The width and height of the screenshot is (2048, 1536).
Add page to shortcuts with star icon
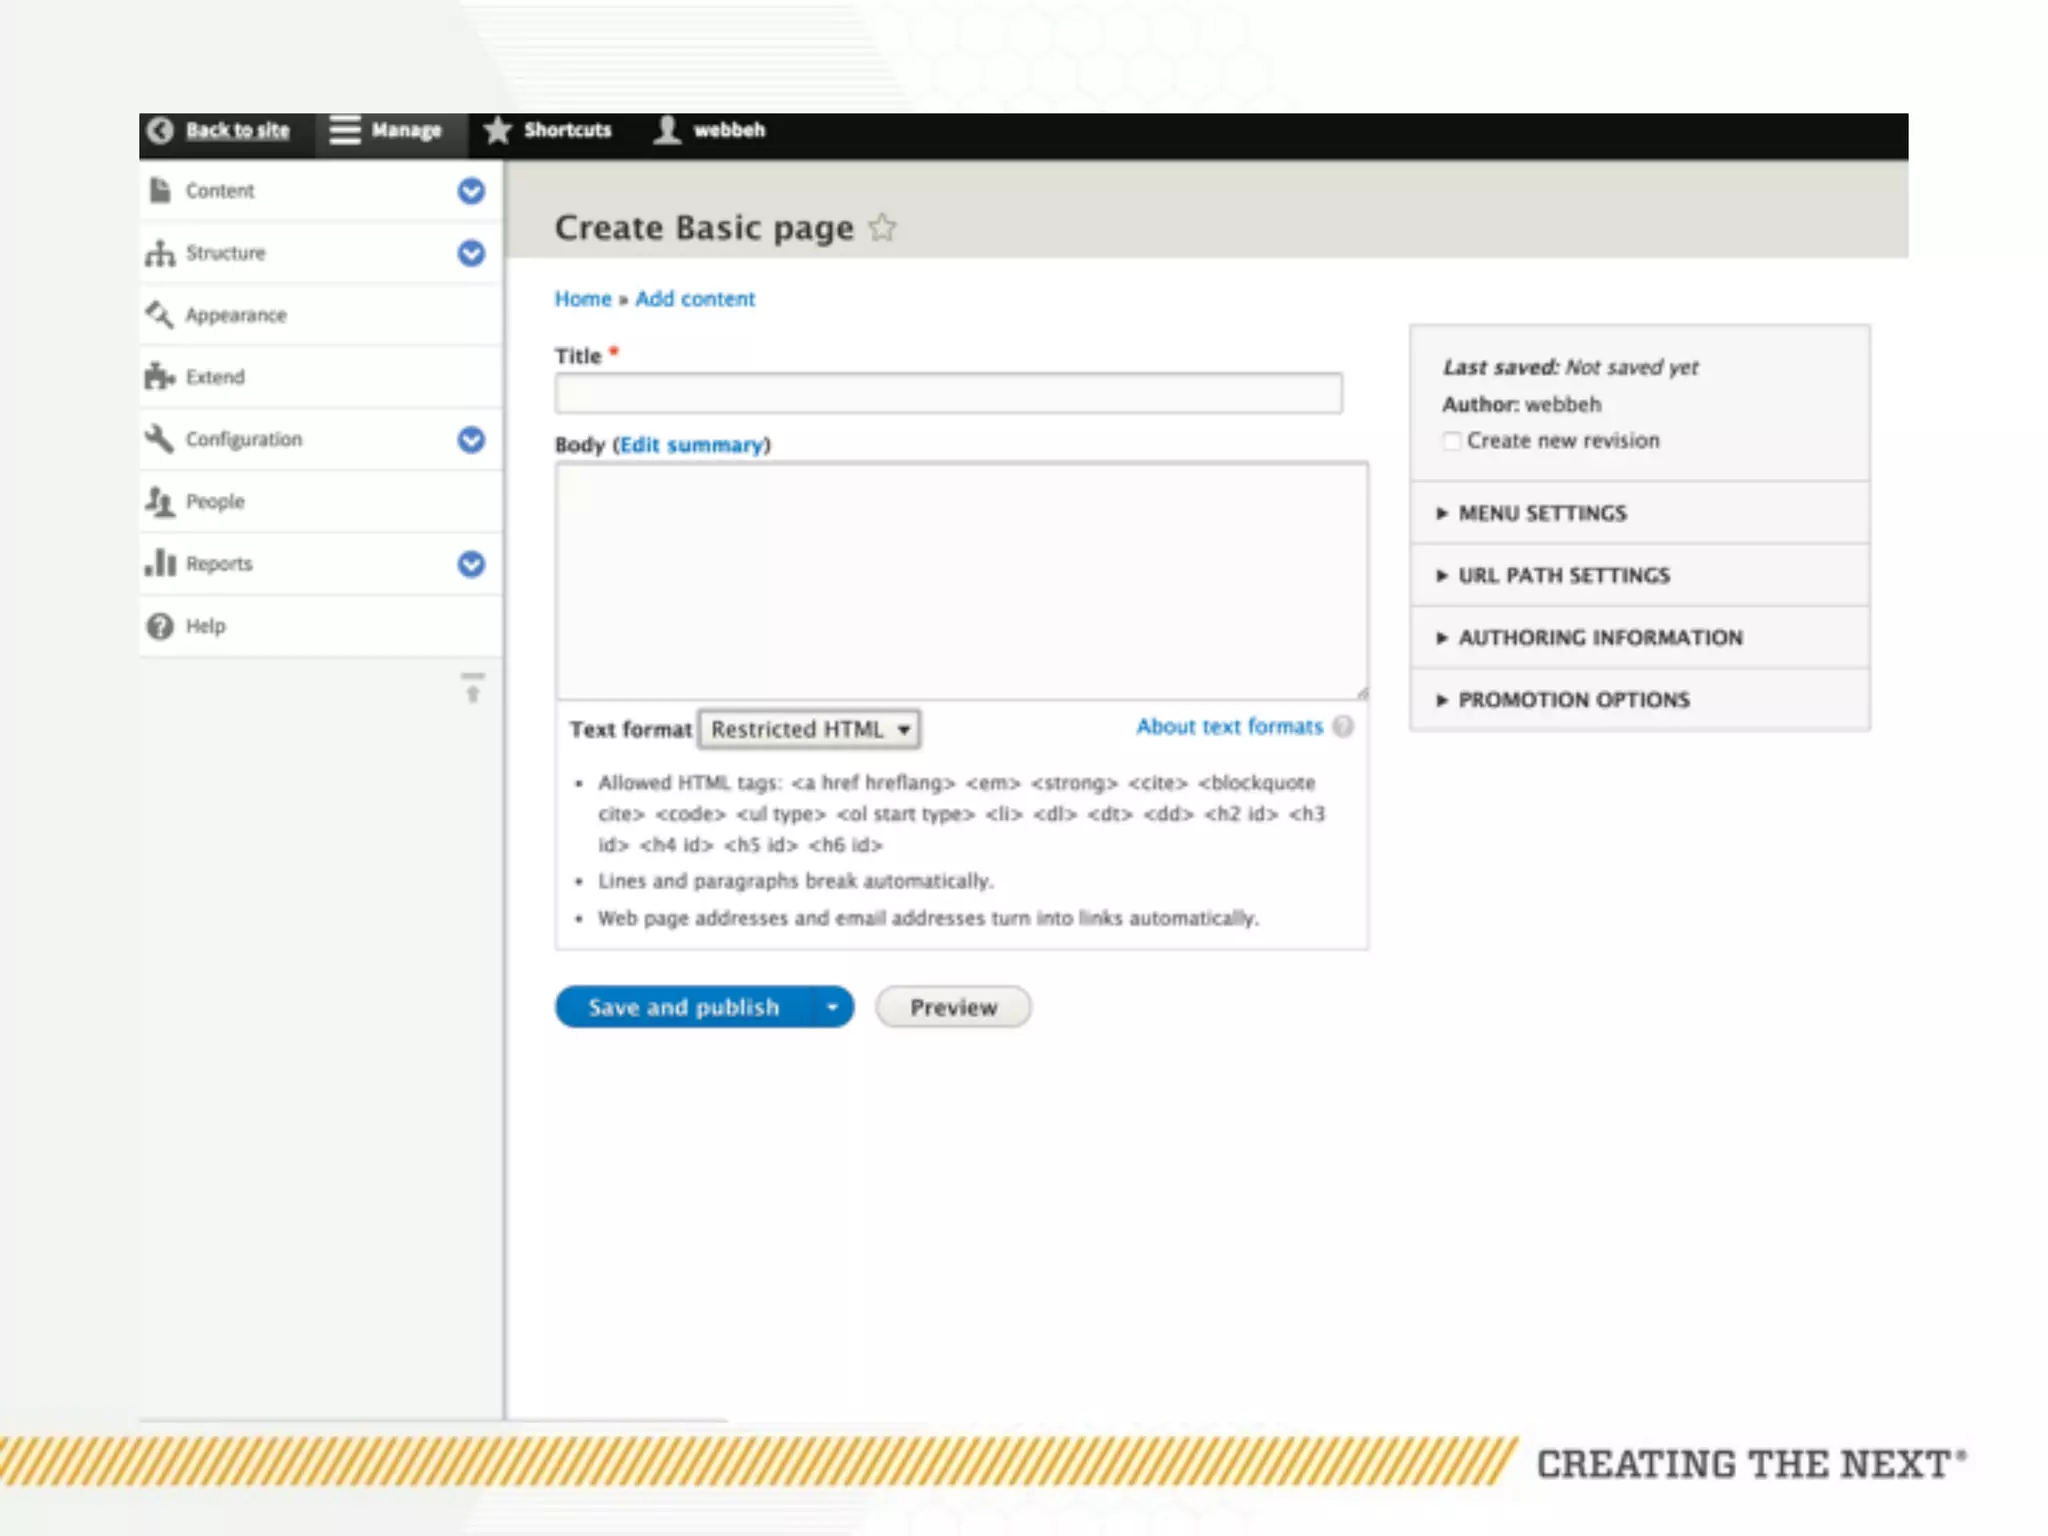tap(882, 228)
